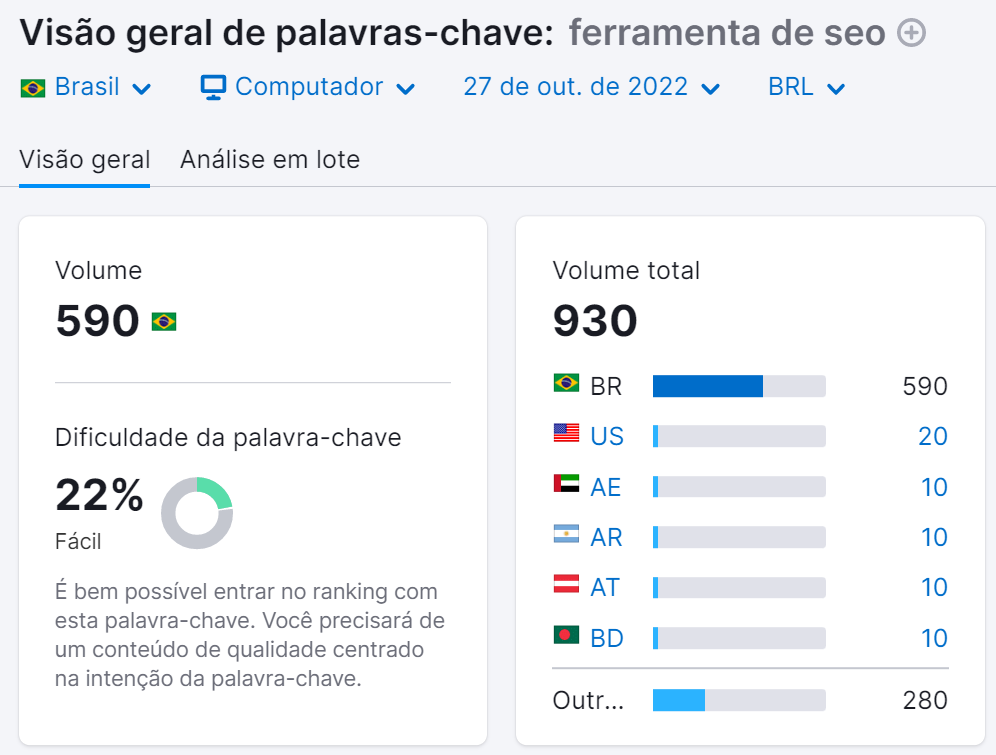Click the Outr... row label
996x755 pixels.
pos(590,700)
